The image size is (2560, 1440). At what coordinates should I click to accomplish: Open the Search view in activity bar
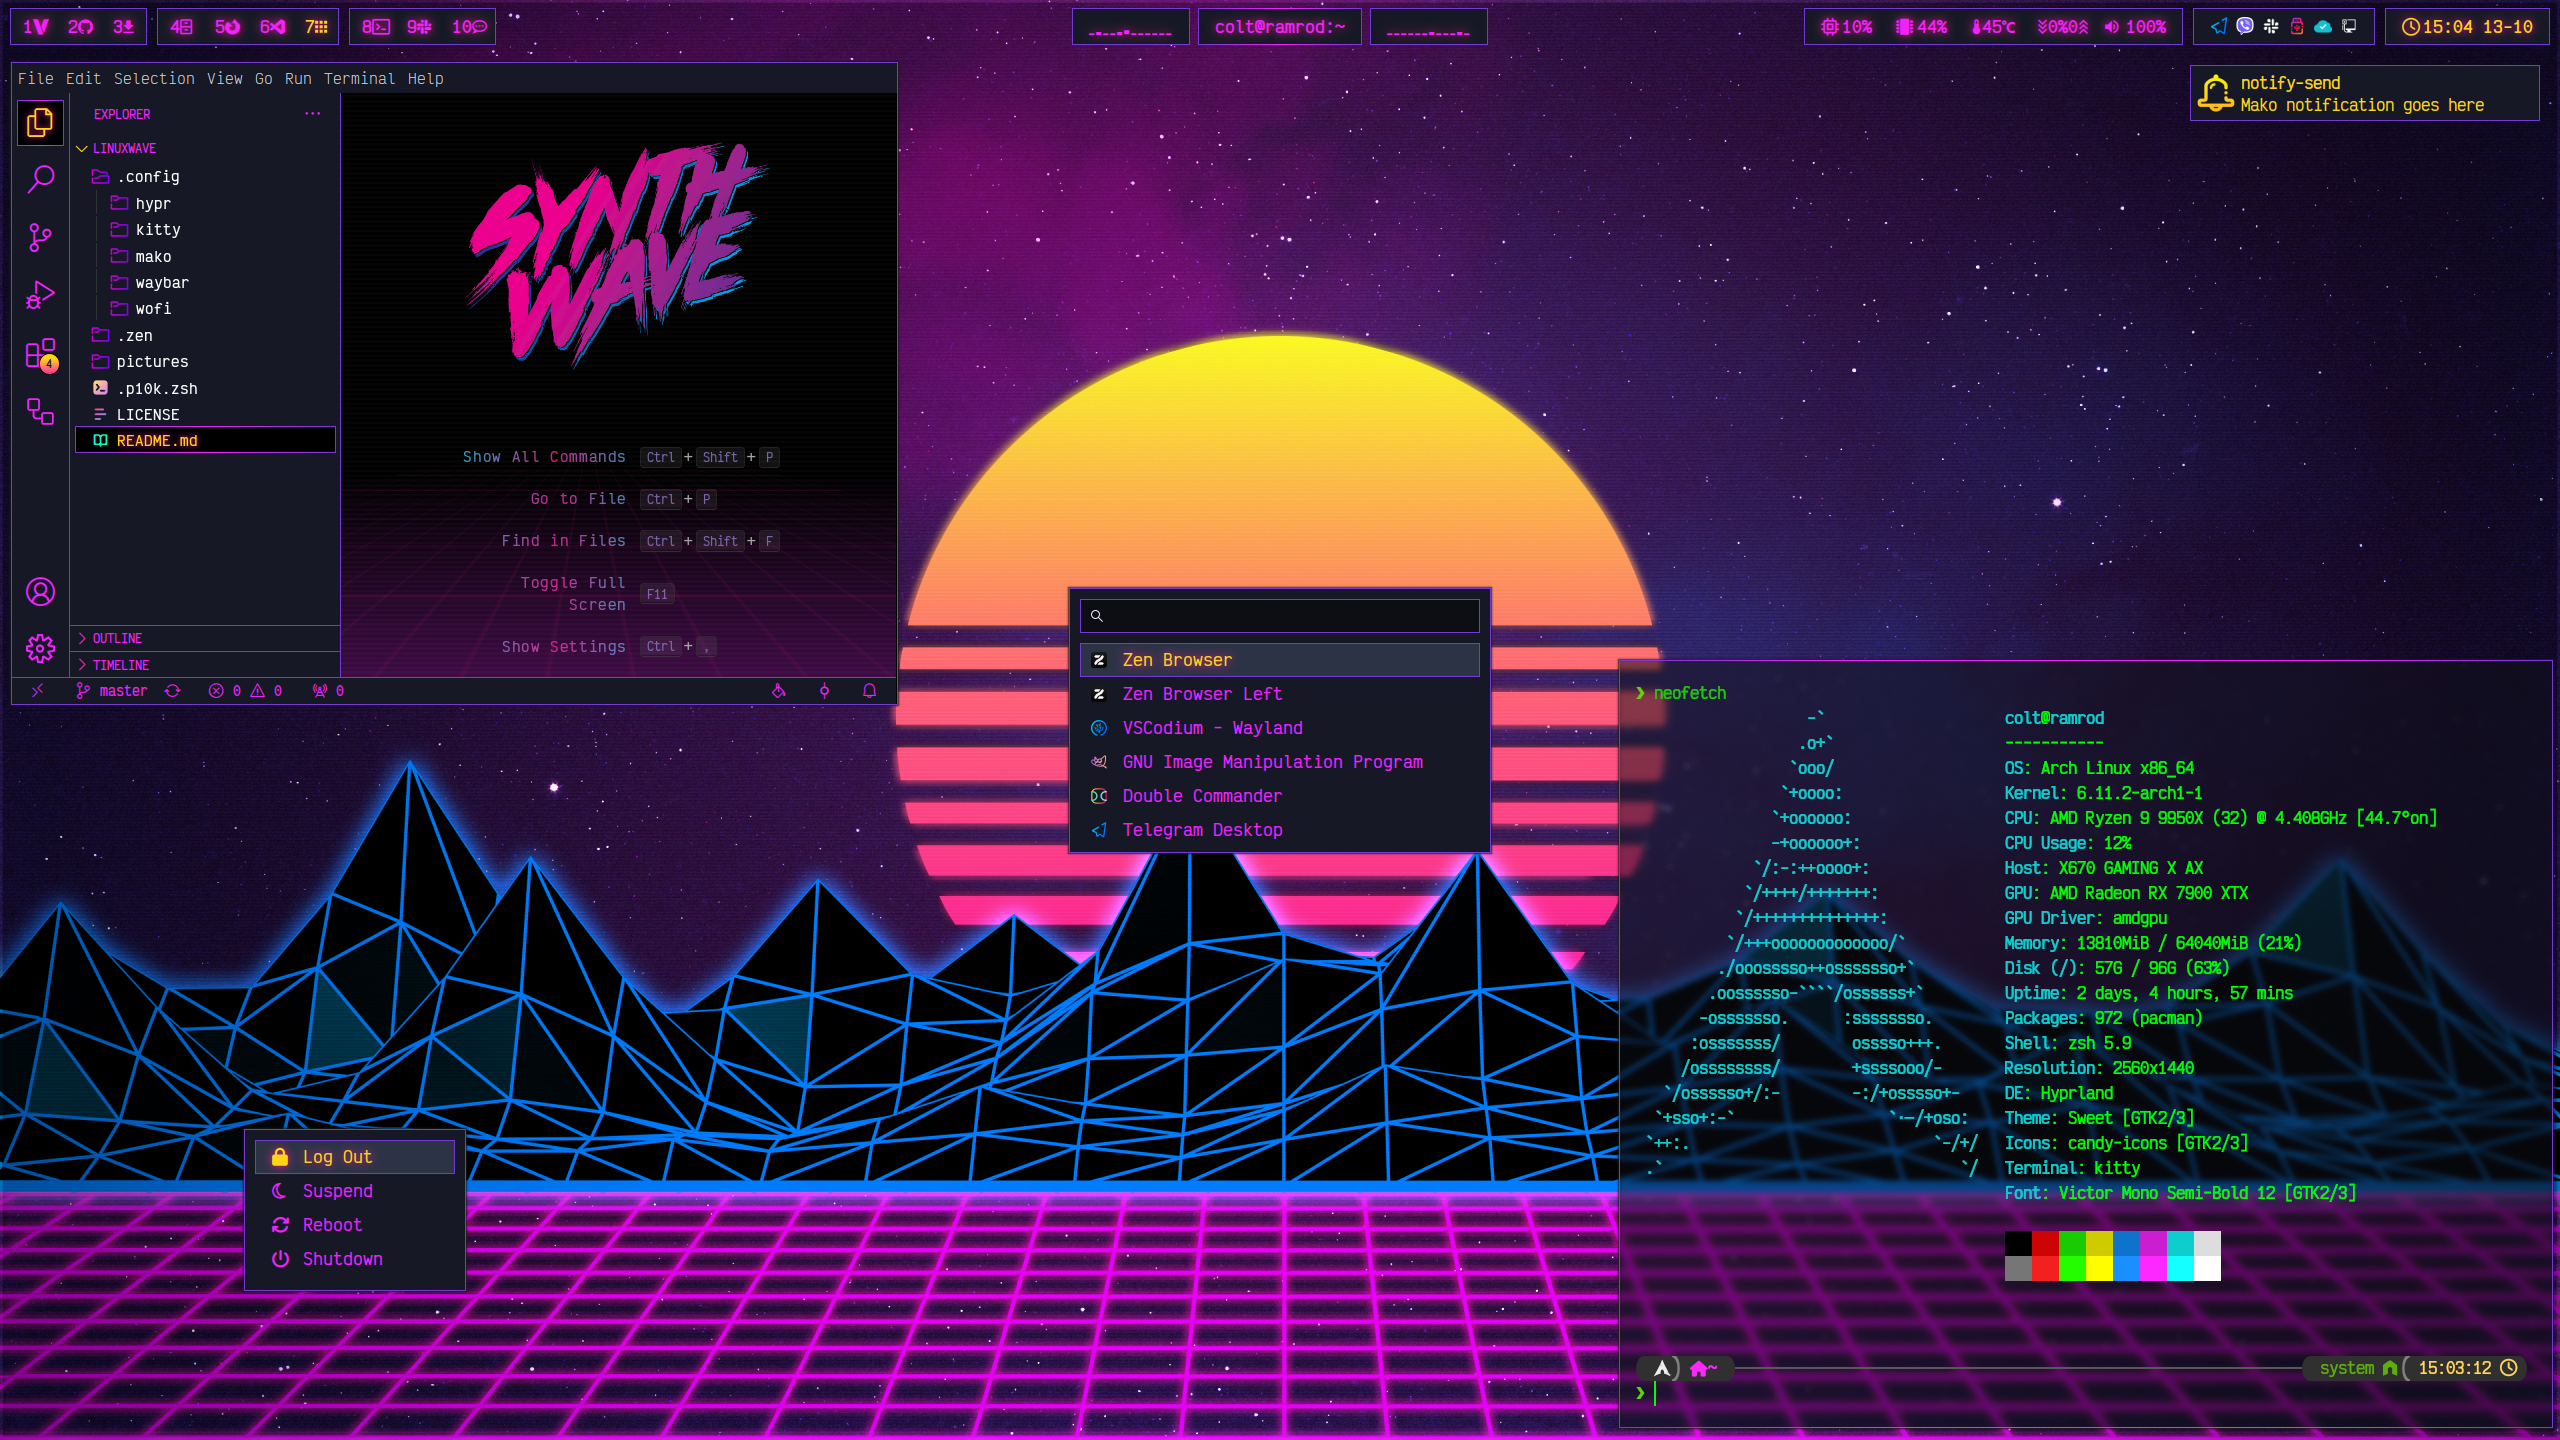click(40, 179)
